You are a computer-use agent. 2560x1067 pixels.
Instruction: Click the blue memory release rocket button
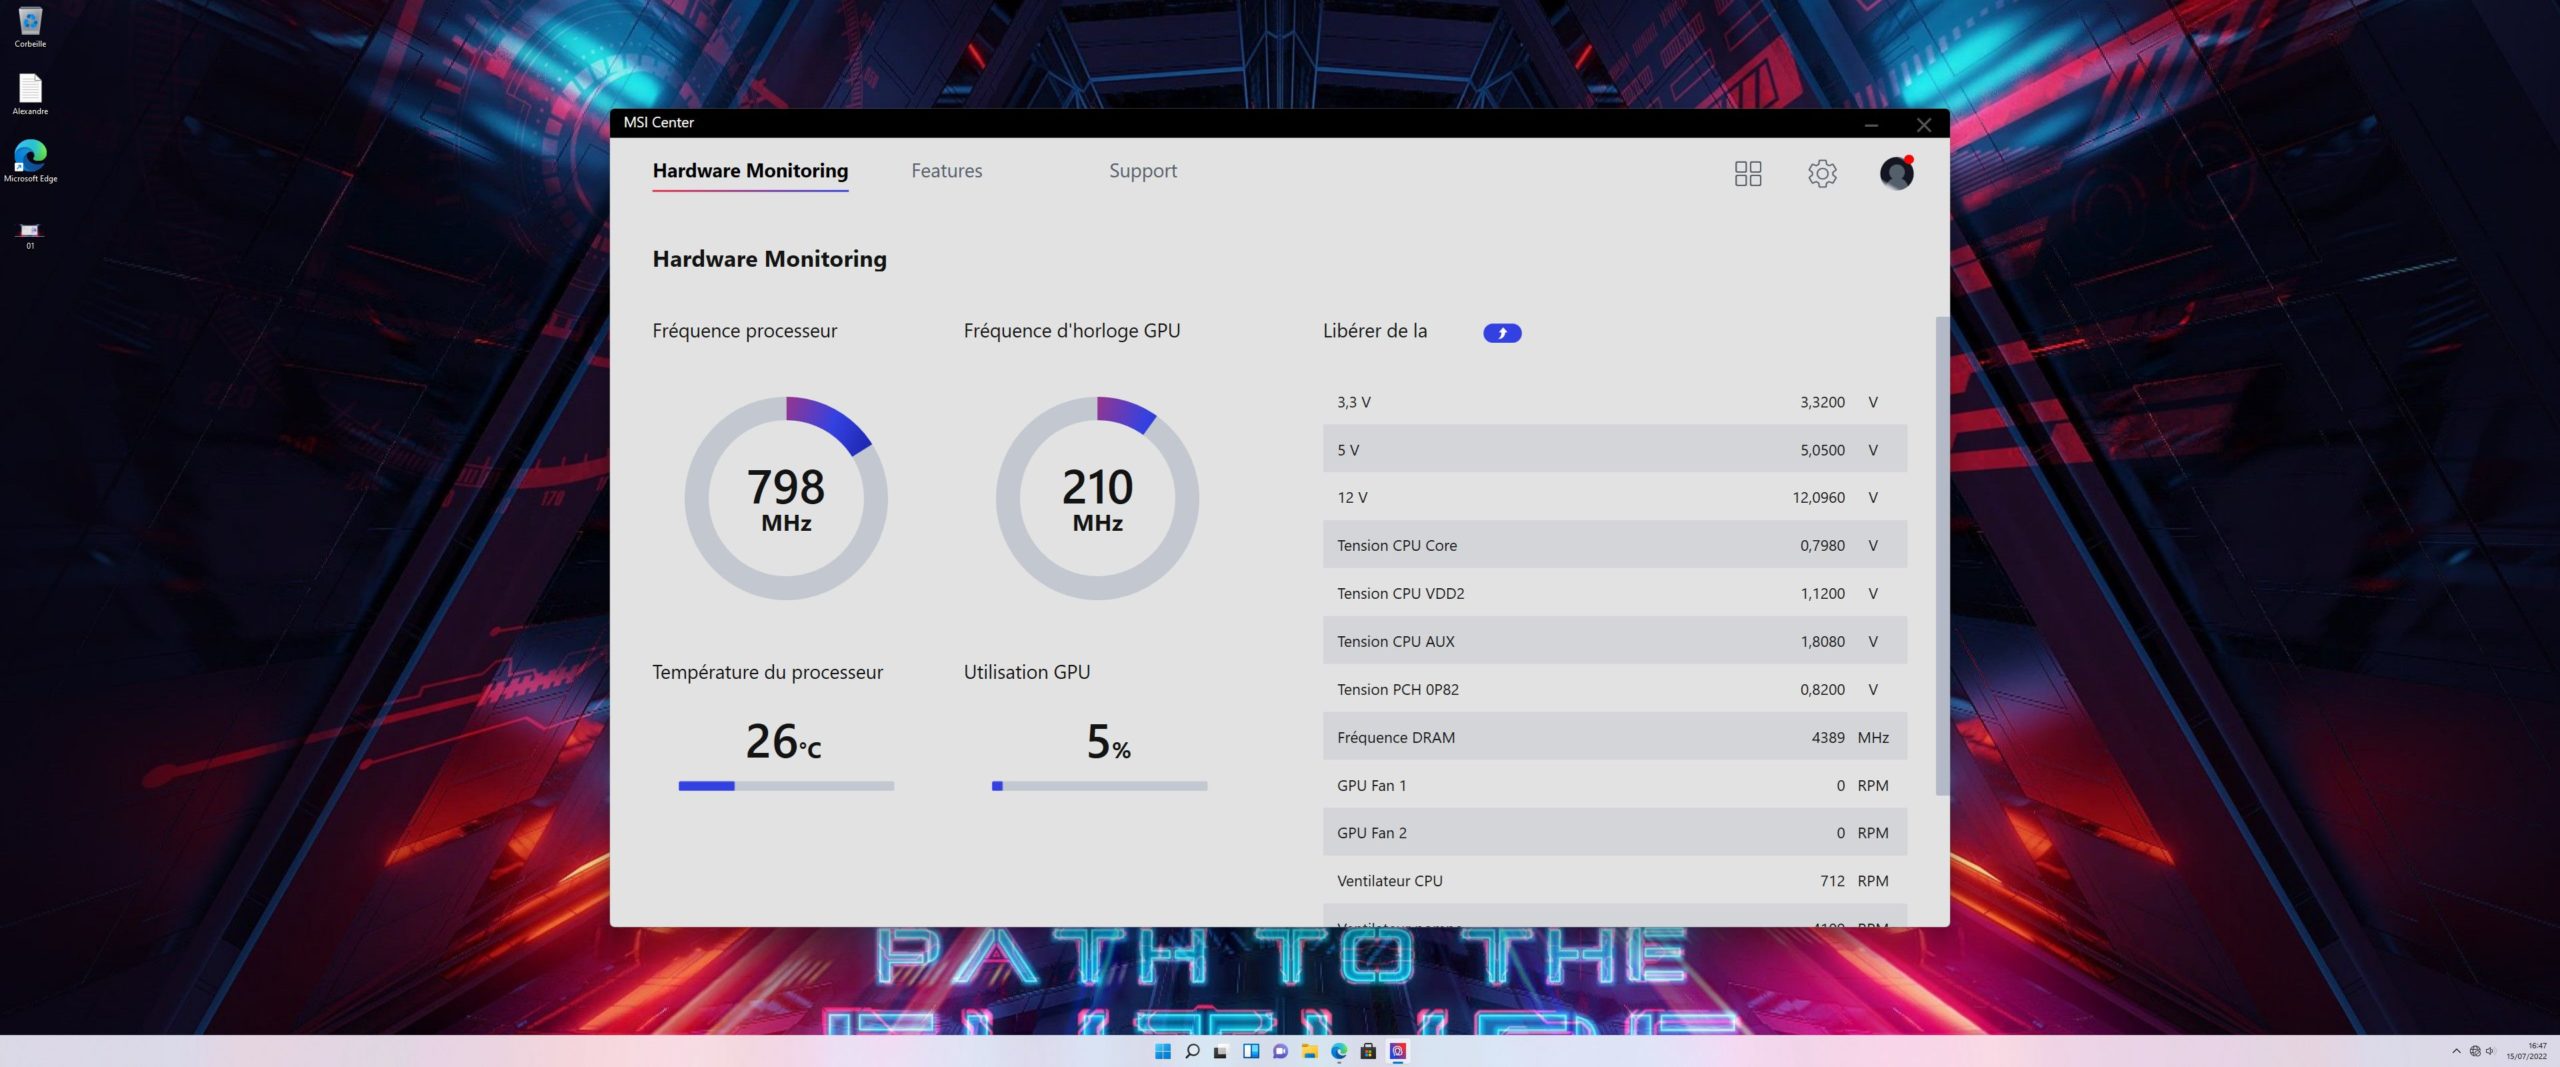1501,333
